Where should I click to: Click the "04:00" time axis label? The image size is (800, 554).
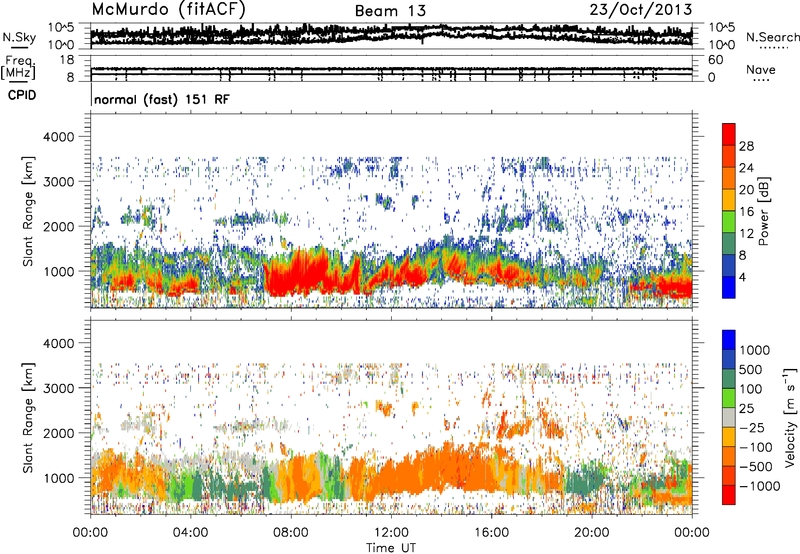190,533
